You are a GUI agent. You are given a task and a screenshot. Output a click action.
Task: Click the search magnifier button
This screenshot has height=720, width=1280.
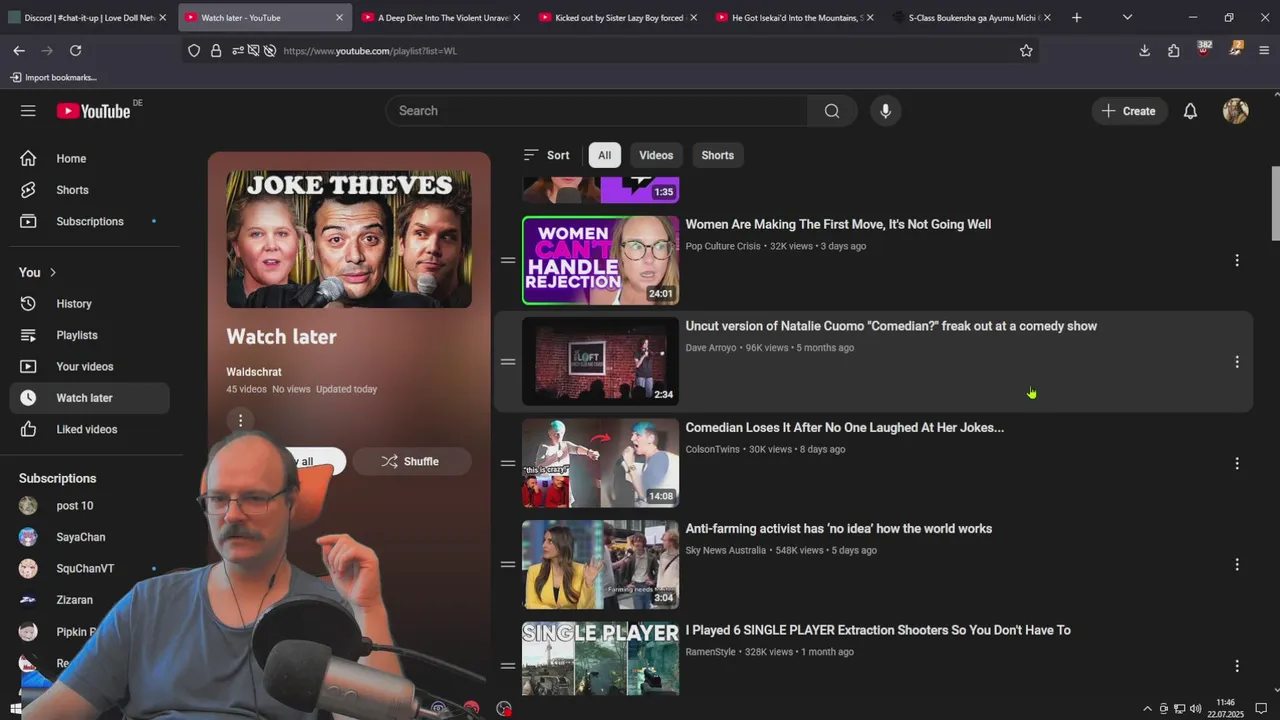(832, 111)
